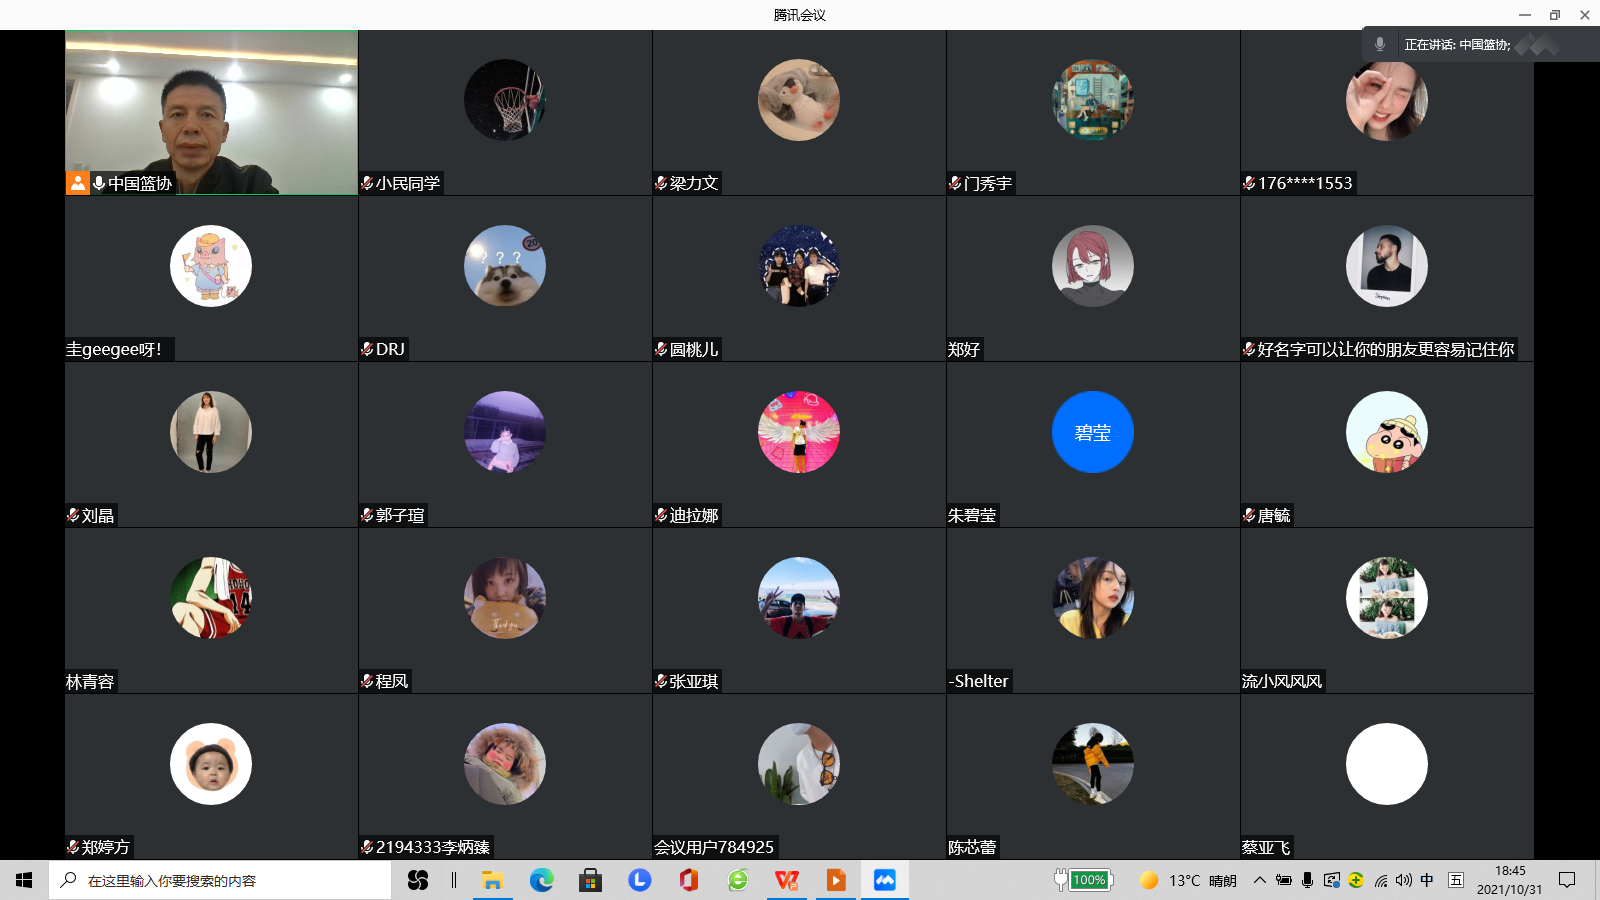Launch Microsoft Edge from the taskbar

click(541, 880)
